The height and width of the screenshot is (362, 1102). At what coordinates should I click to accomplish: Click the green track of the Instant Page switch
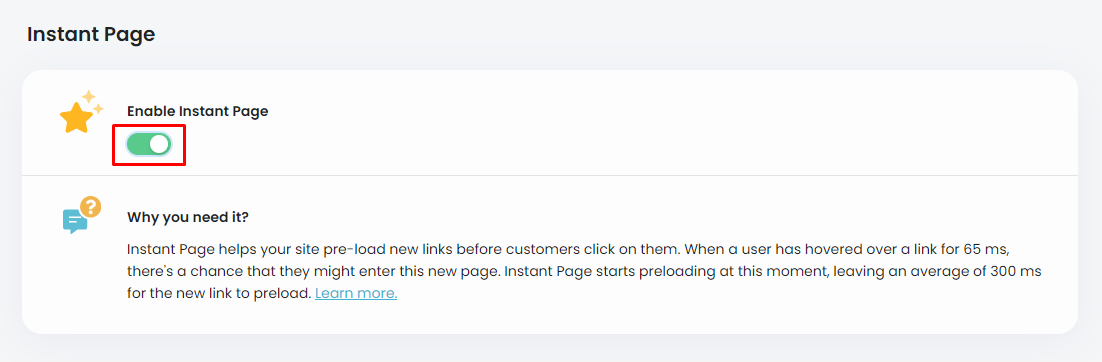[x=138, y=144]
